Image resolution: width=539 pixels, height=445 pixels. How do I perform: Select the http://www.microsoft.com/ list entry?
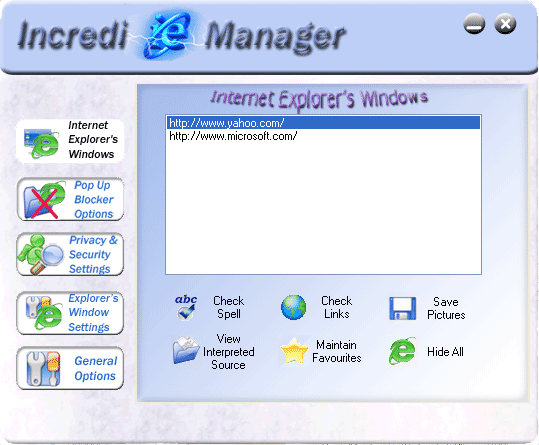[x=323, y=136]
